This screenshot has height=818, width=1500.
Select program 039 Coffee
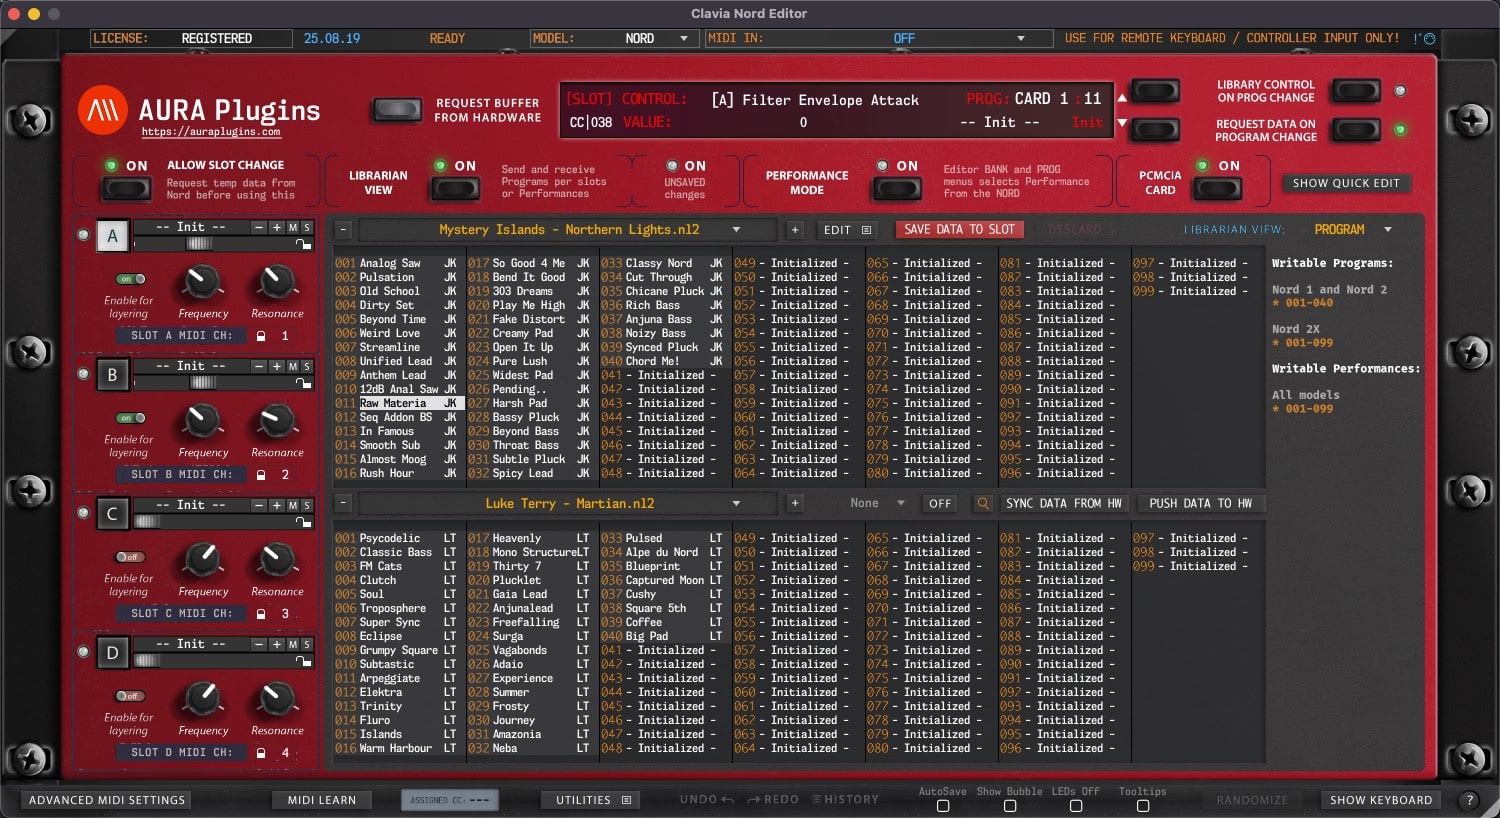click(664, 622)
